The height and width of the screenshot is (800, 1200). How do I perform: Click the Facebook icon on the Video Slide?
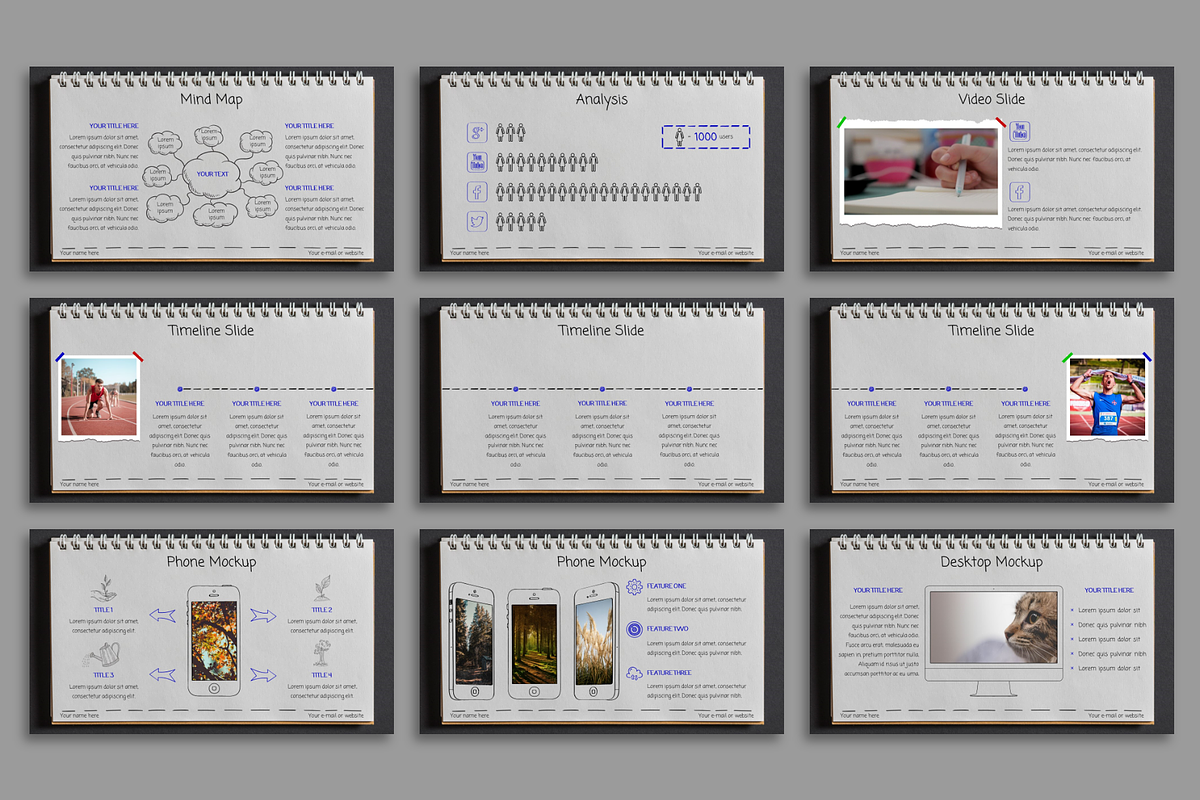[1021, 192]
